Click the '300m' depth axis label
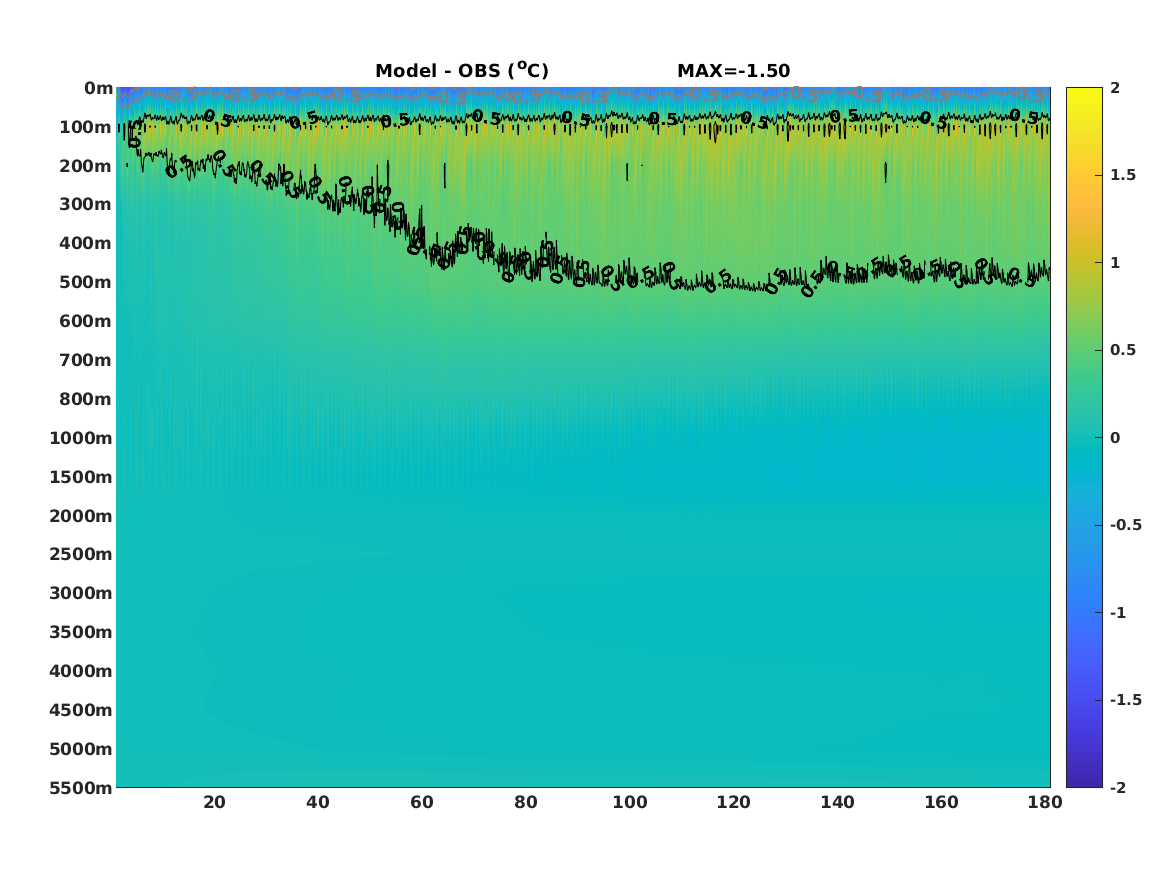The height and width of the screenshot is (875, 1167). (86, 205)
